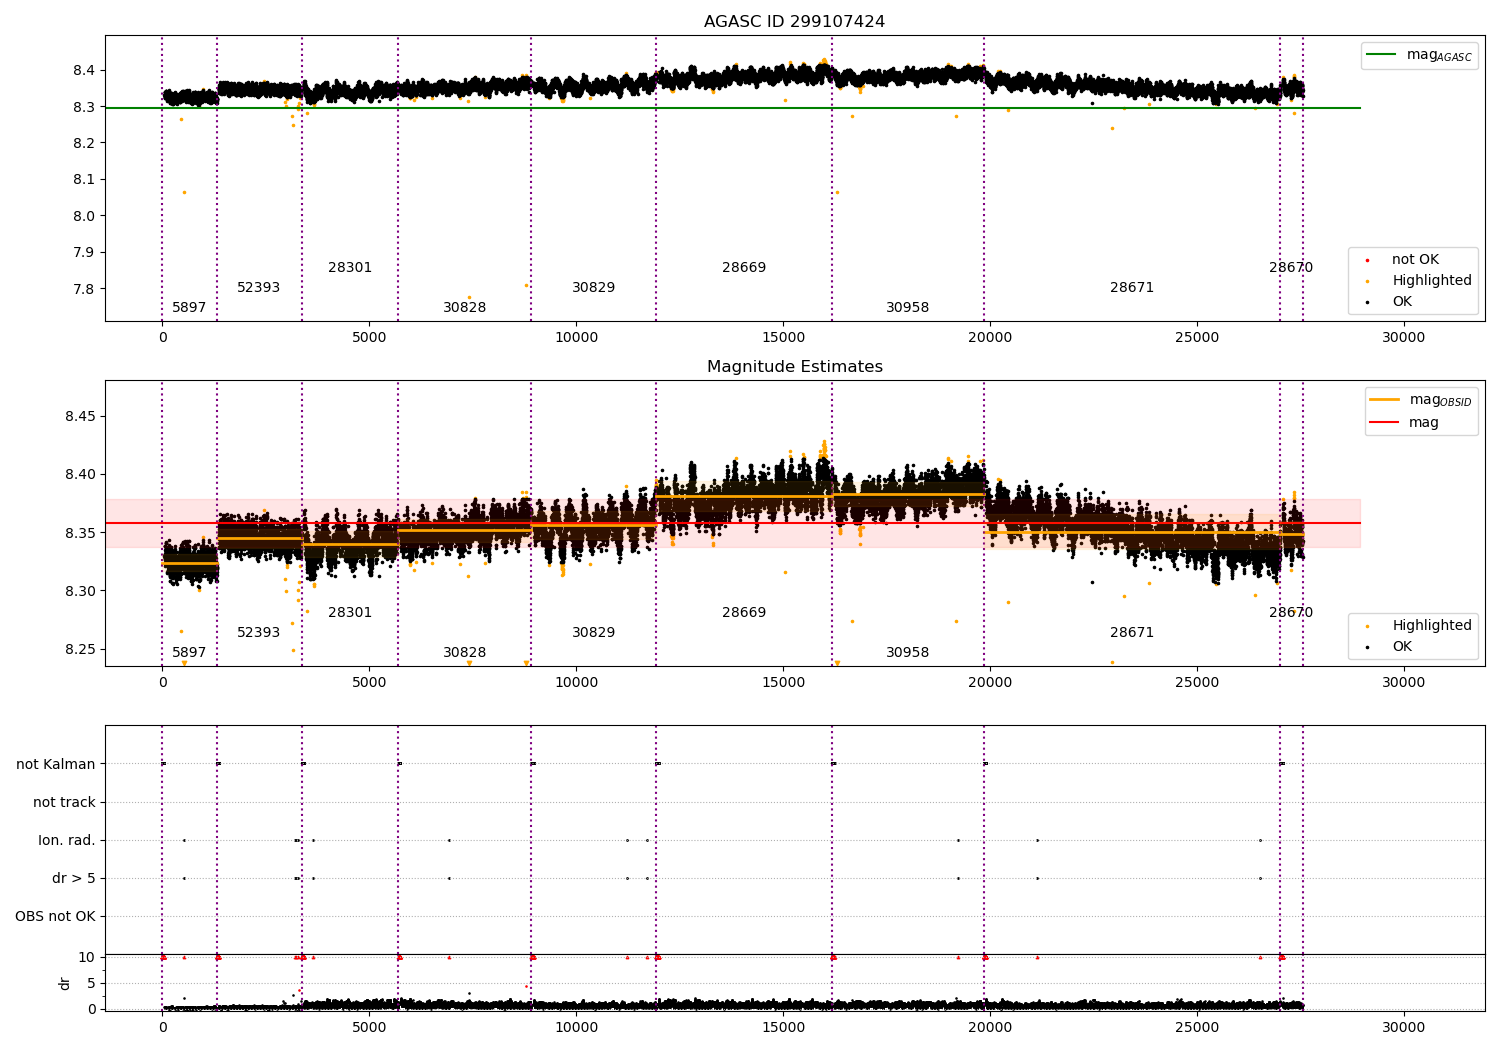Image resolution: width=1500 pixels, height=1050 pixels.
Task: Click the title 'AGASC ID 299107424'
Action: pyautogui.click(x=794, y=22)
